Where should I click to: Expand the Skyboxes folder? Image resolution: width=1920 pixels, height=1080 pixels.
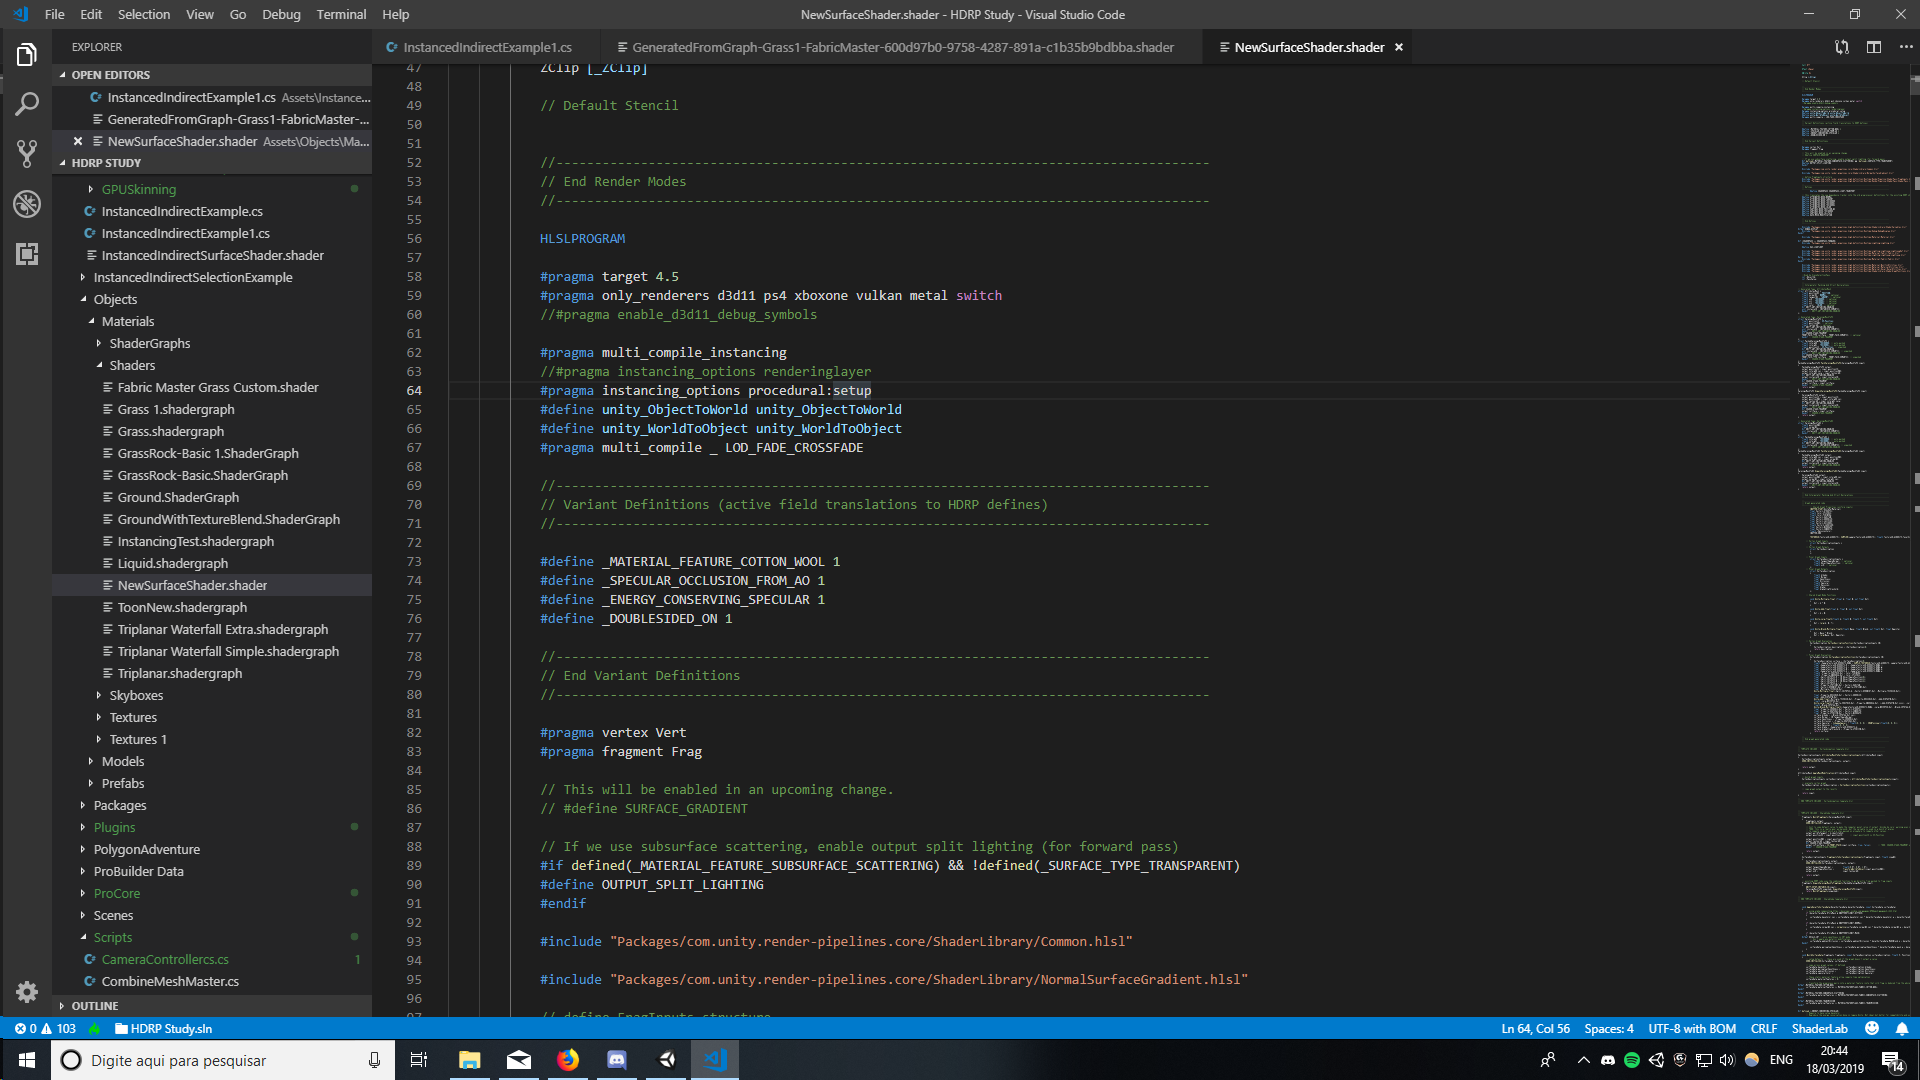pyautogui.click(x=136, y=695)
